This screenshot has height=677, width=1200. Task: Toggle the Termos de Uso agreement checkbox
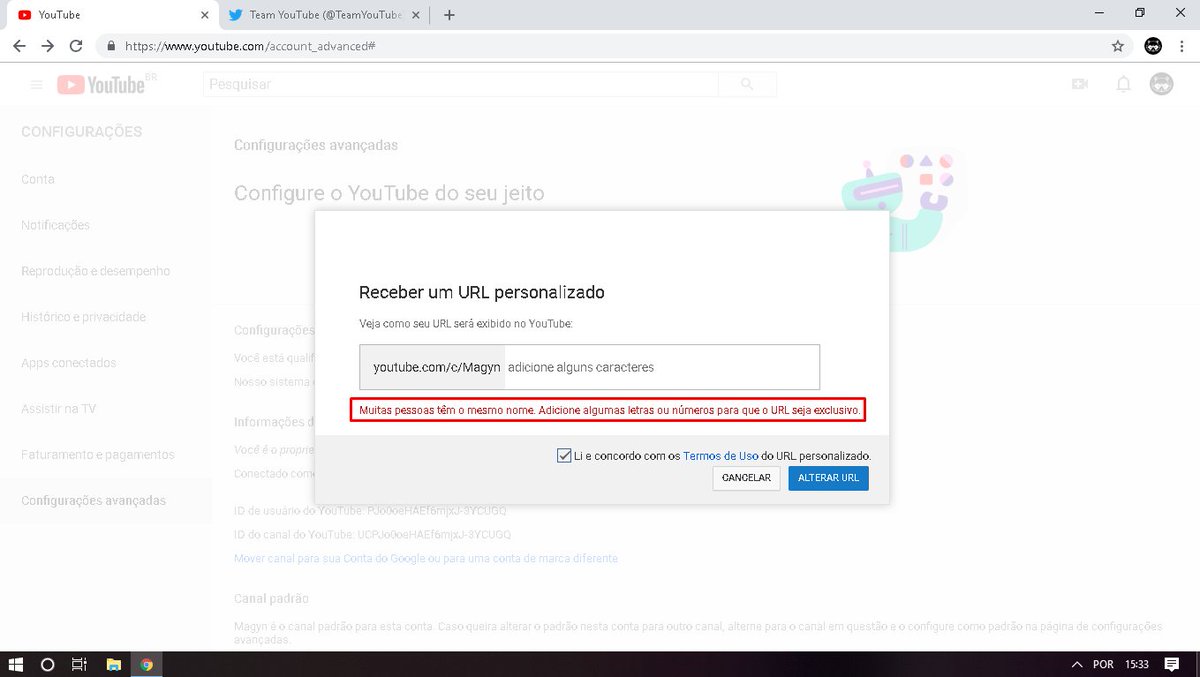click(564, 456)
